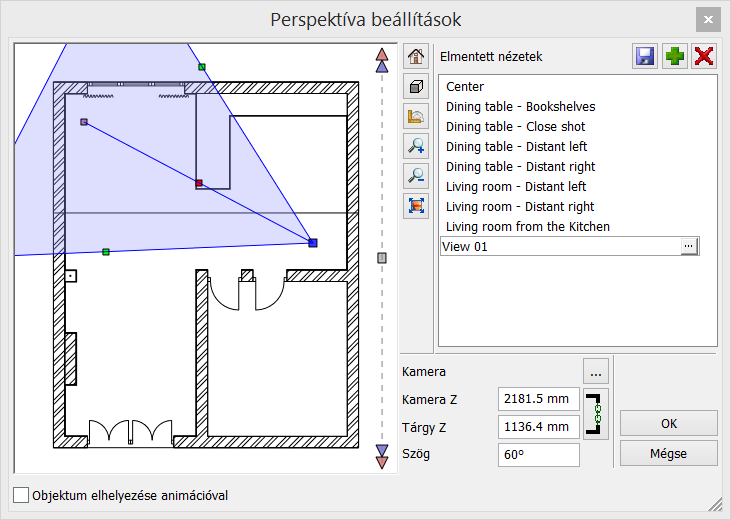The width and height of the screenshot is (731, 520).
Task: Save the current view with floppy icon
Action: tap(645, 56)
